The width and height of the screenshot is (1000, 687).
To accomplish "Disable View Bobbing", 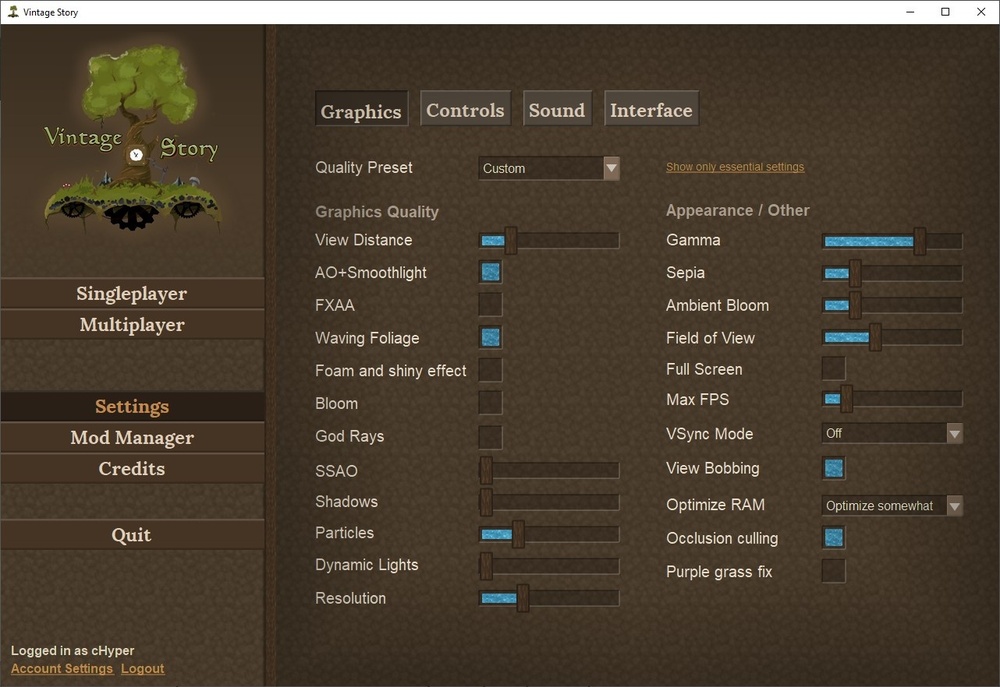I will (x=833, y=468).
